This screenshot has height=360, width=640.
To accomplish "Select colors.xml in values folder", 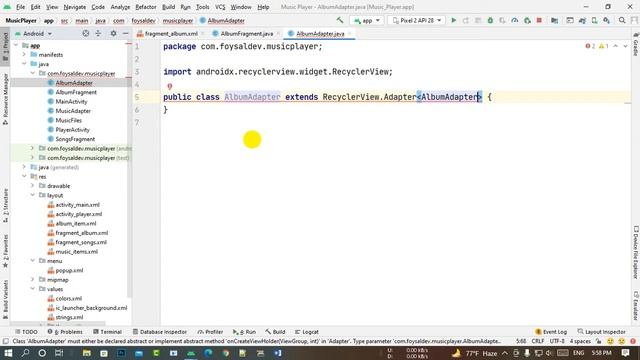I will 69,298.
